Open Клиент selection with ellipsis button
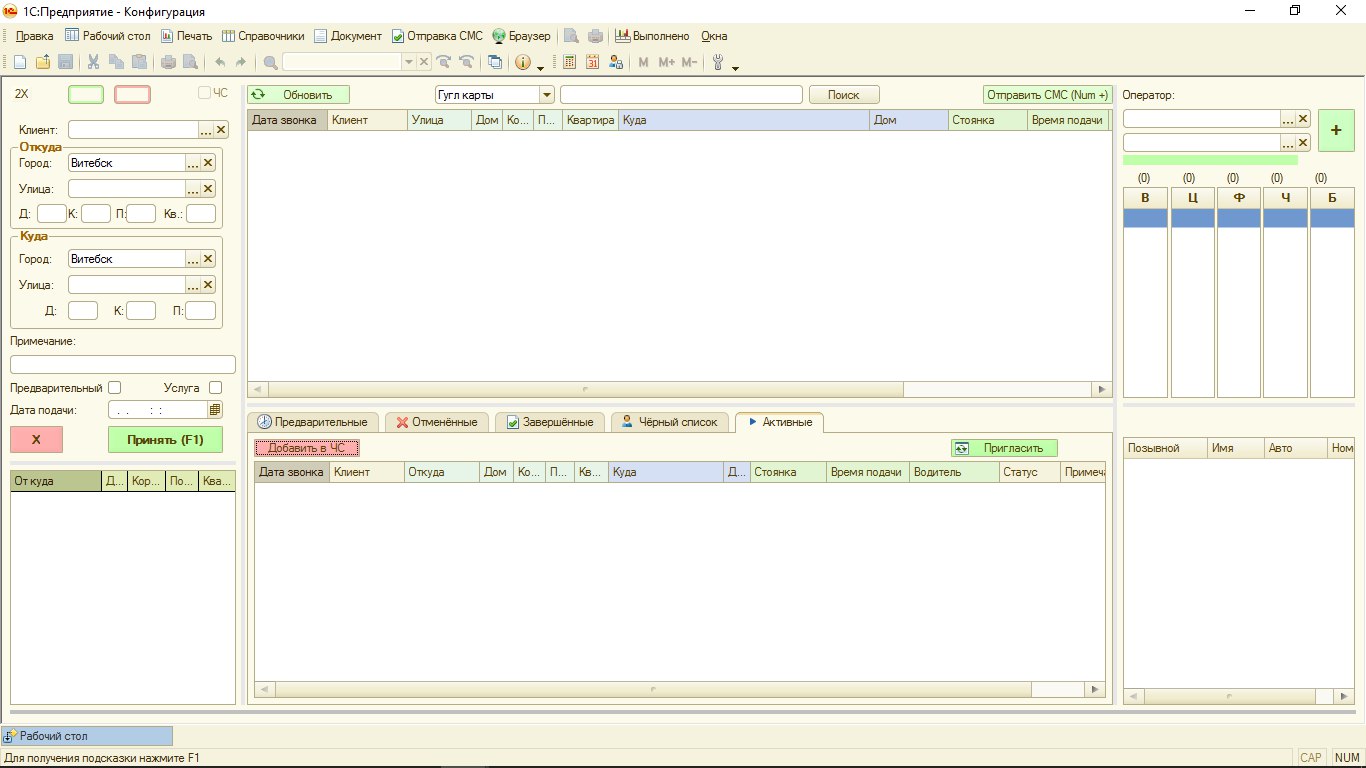The width and height of the screenshot is (1366, 768). 207,130
